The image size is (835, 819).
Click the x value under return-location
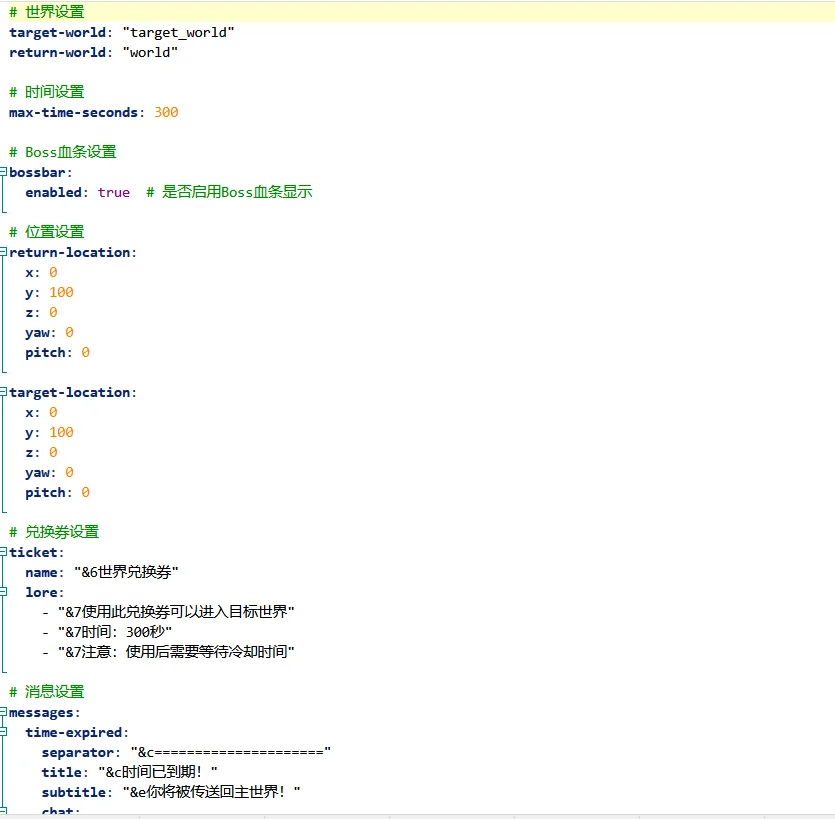tap(53, 273)
